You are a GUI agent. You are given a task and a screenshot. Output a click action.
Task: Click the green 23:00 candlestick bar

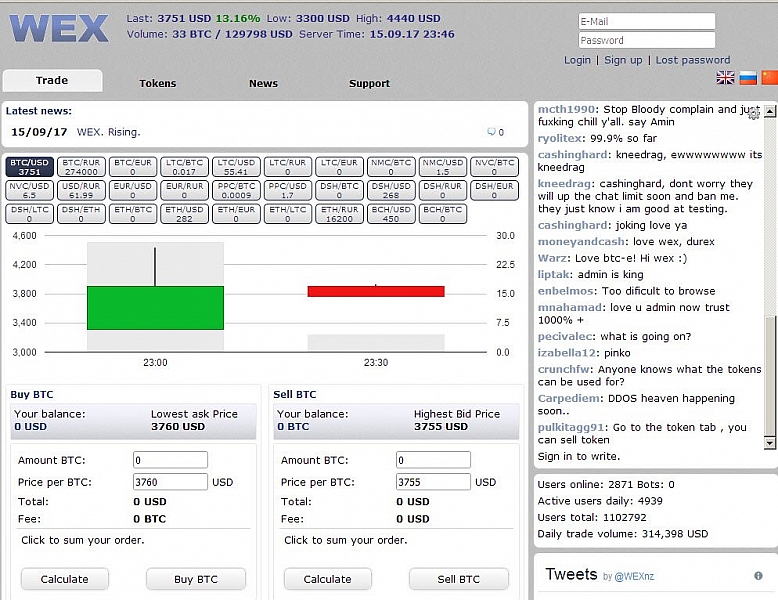(155, 308)
